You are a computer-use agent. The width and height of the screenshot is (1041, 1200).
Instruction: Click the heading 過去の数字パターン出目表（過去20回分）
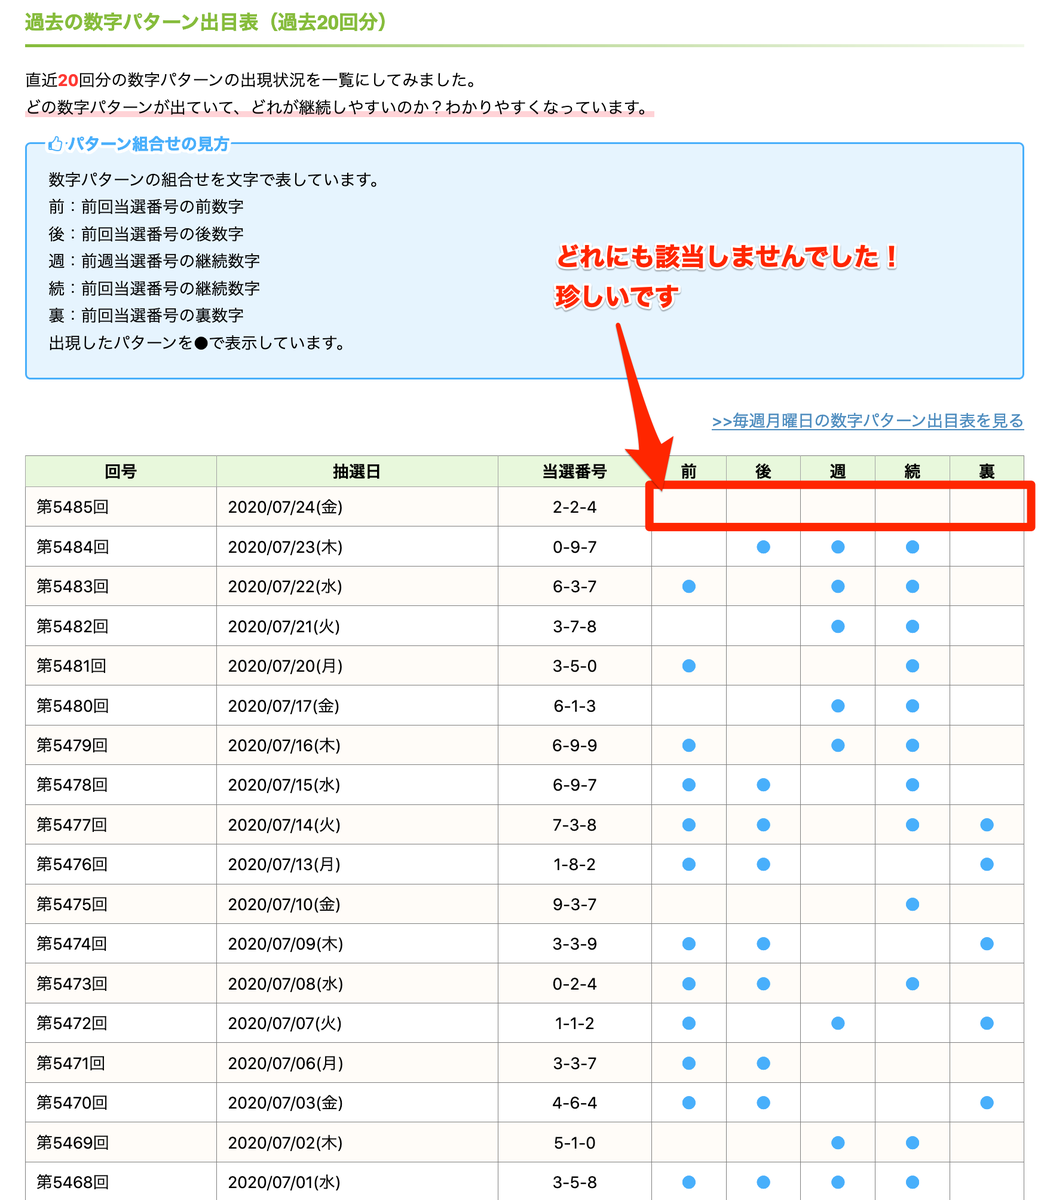[x=206, y=22]
